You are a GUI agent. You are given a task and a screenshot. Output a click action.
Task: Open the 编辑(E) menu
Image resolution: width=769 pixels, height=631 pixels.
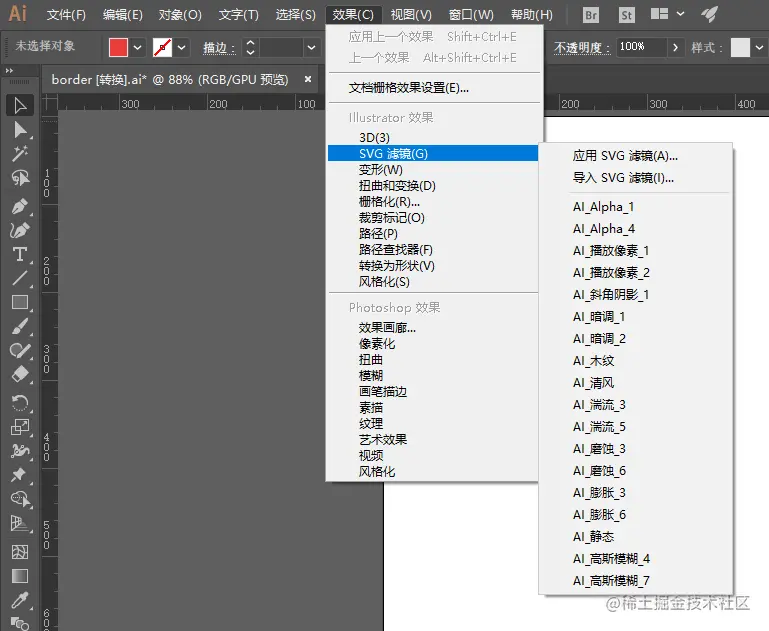click(x=123, y=15)
